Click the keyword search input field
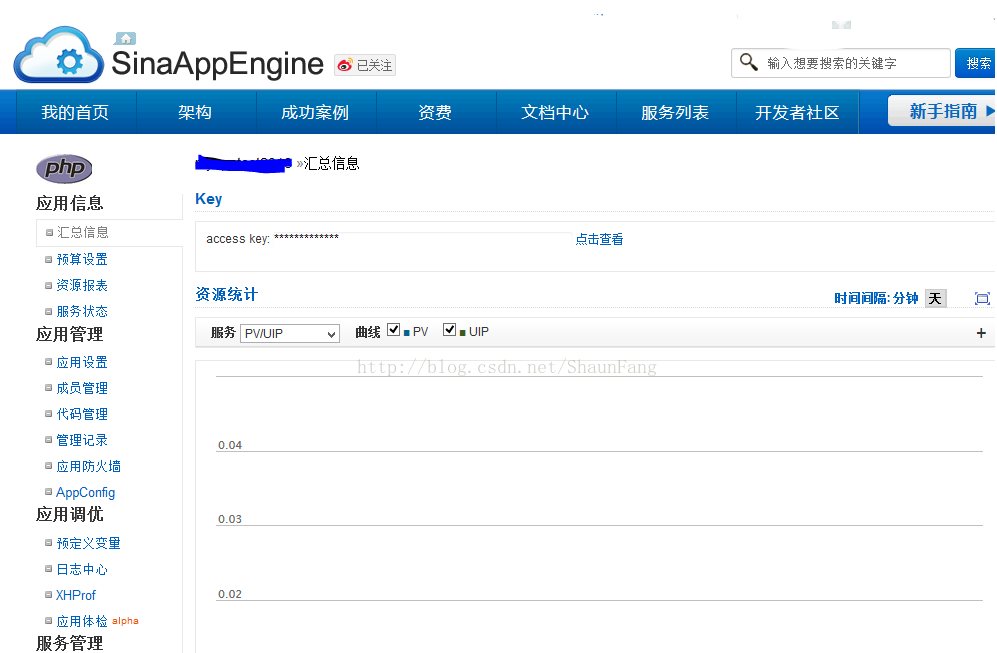Screen dimensions: 997x653 [x=841, y=63]
